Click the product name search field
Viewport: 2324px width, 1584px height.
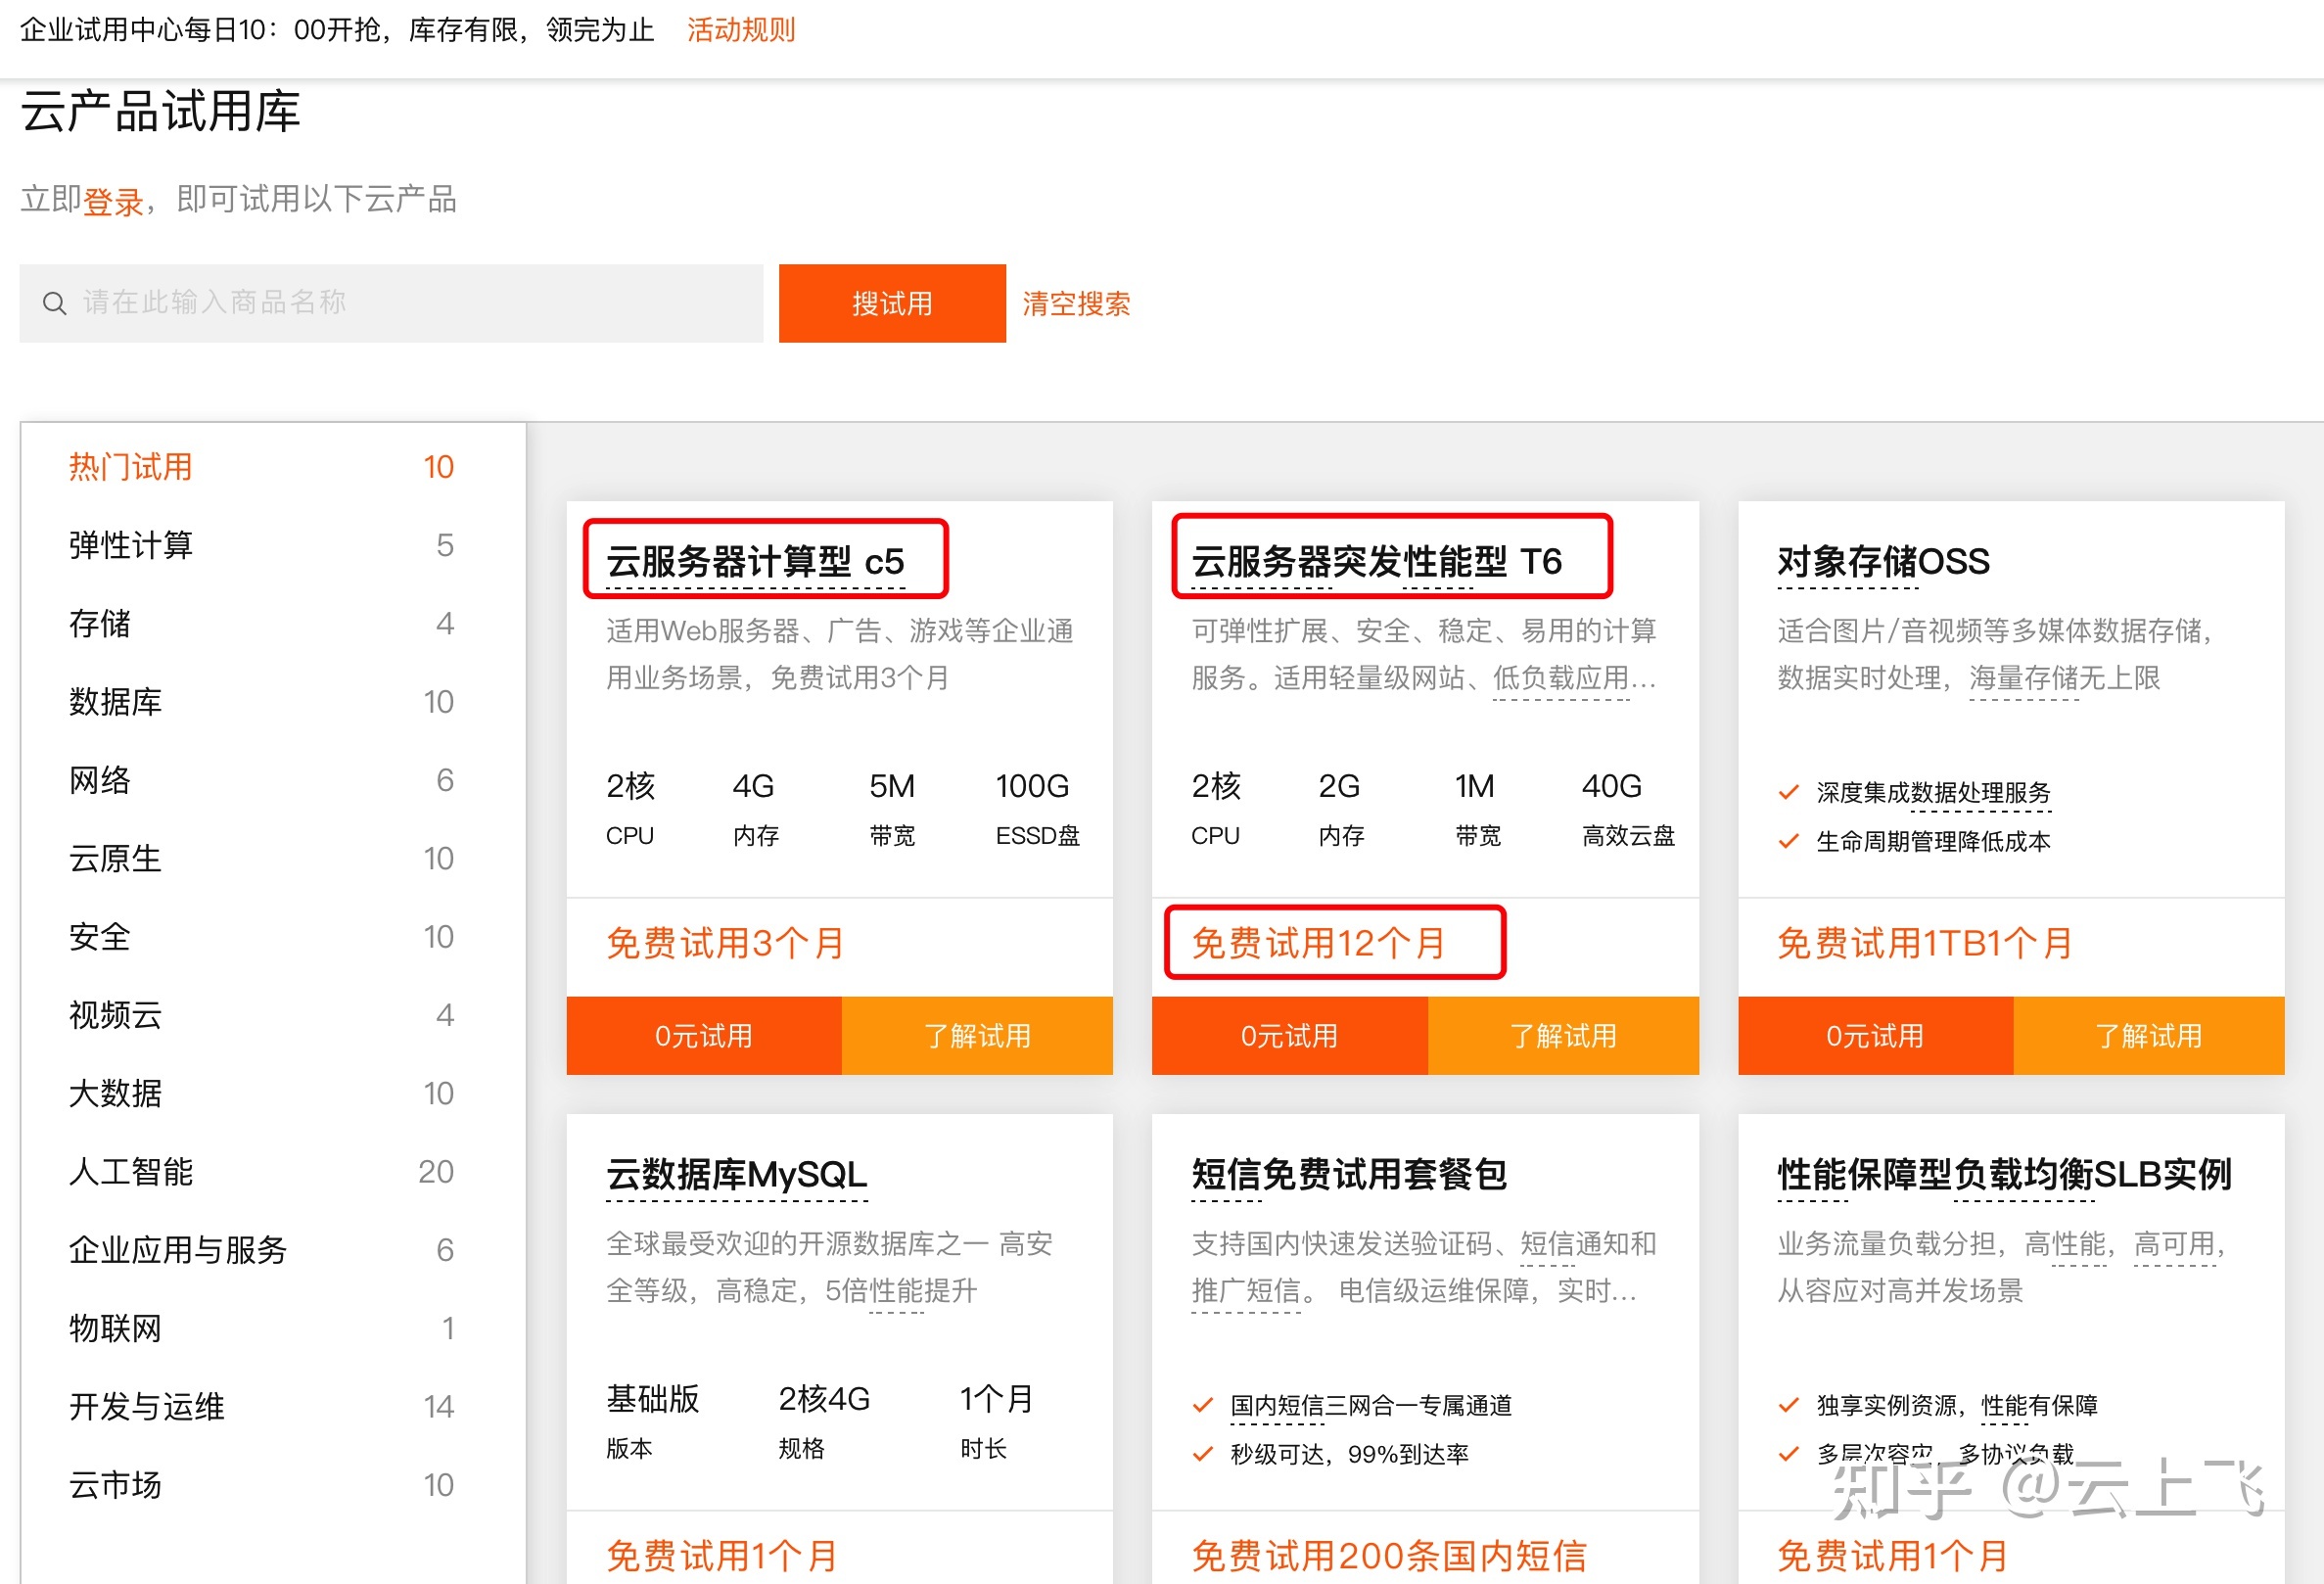coord(391,303)
